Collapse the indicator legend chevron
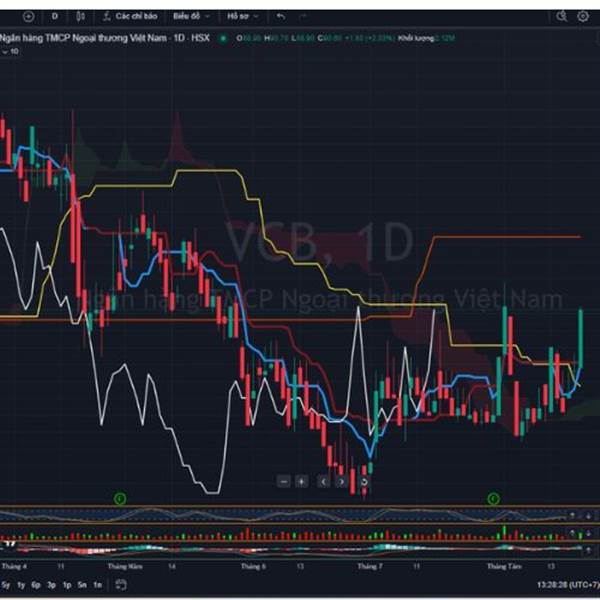This screenshot has height=600, width=600. [5, 50]
